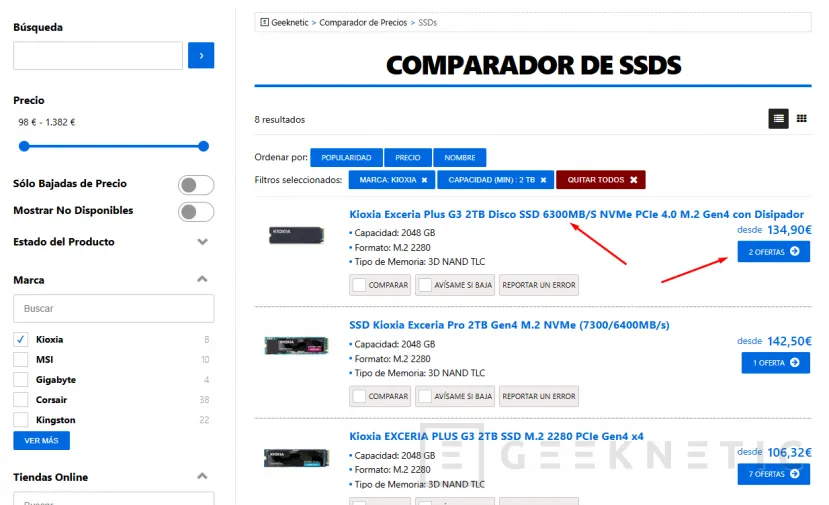
Task: Open 1 Oferta for Exceria Pro
Action: tap(776, 363)
